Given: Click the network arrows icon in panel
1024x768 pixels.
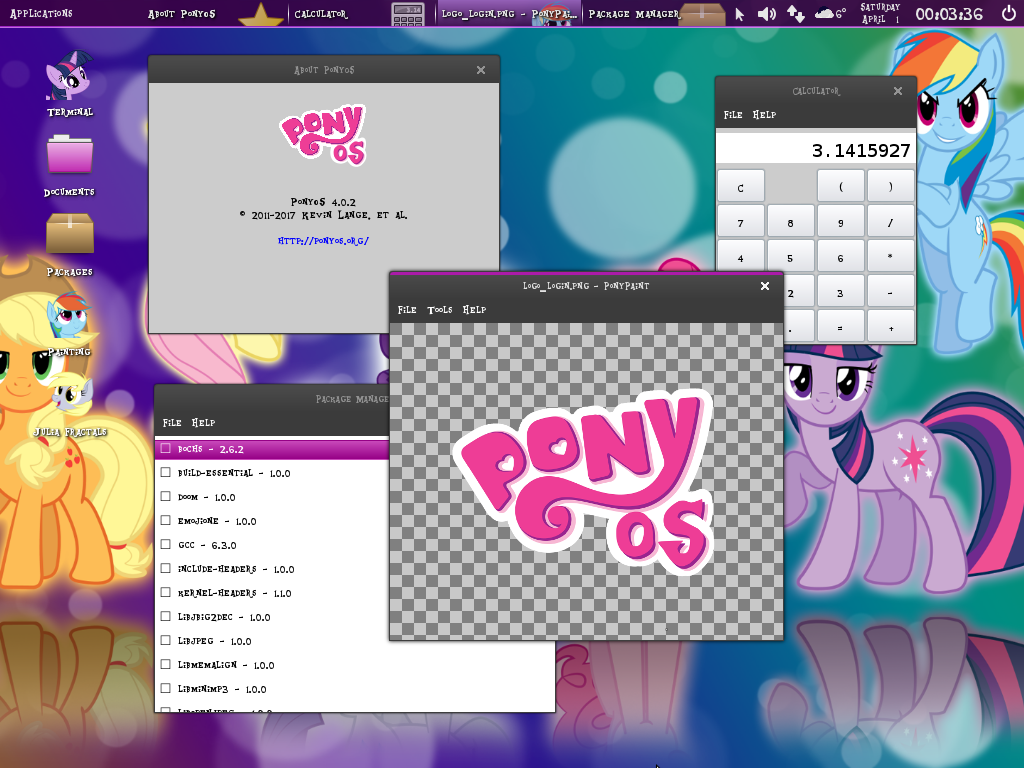Looking at the screenshot, I should pyautogui.click(x=795, y=14).
